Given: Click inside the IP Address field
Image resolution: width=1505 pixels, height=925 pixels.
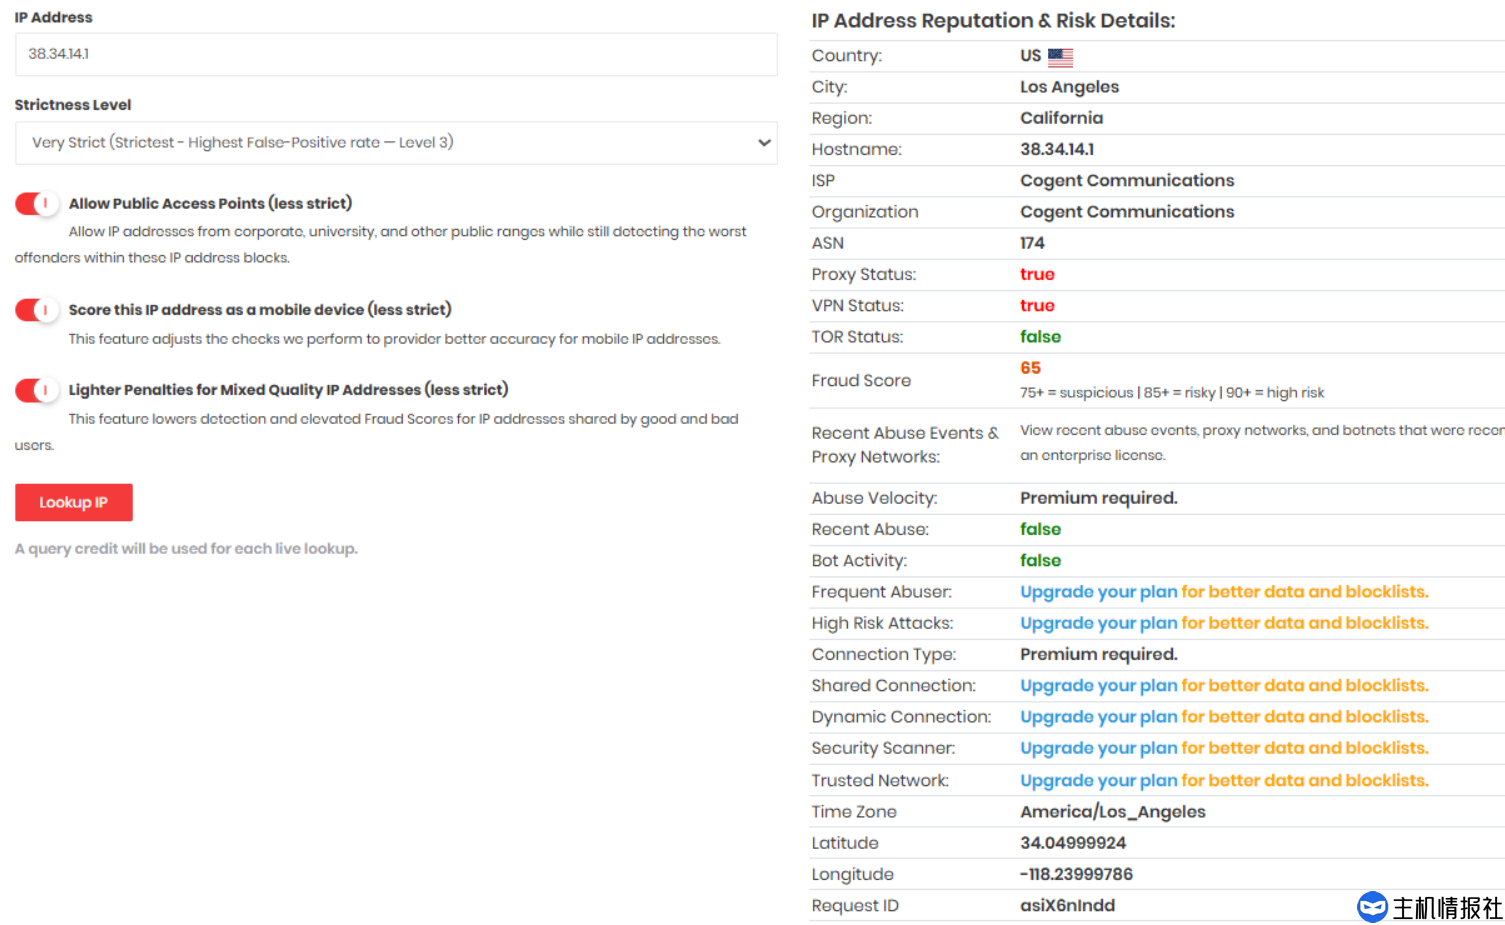Looking at the screenshot, I should [395, 54].
